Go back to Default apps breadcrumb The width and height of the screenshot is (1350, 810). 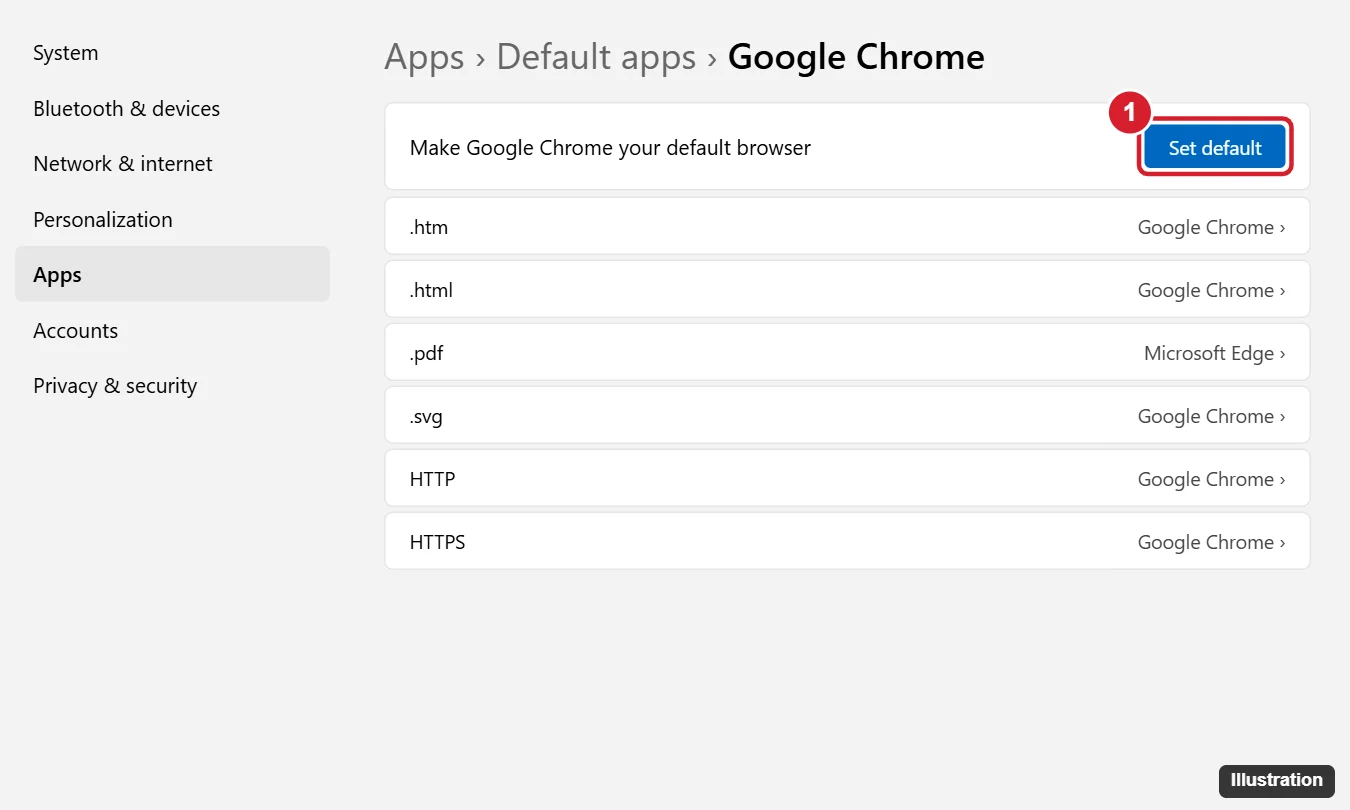(x=596, y=57)
